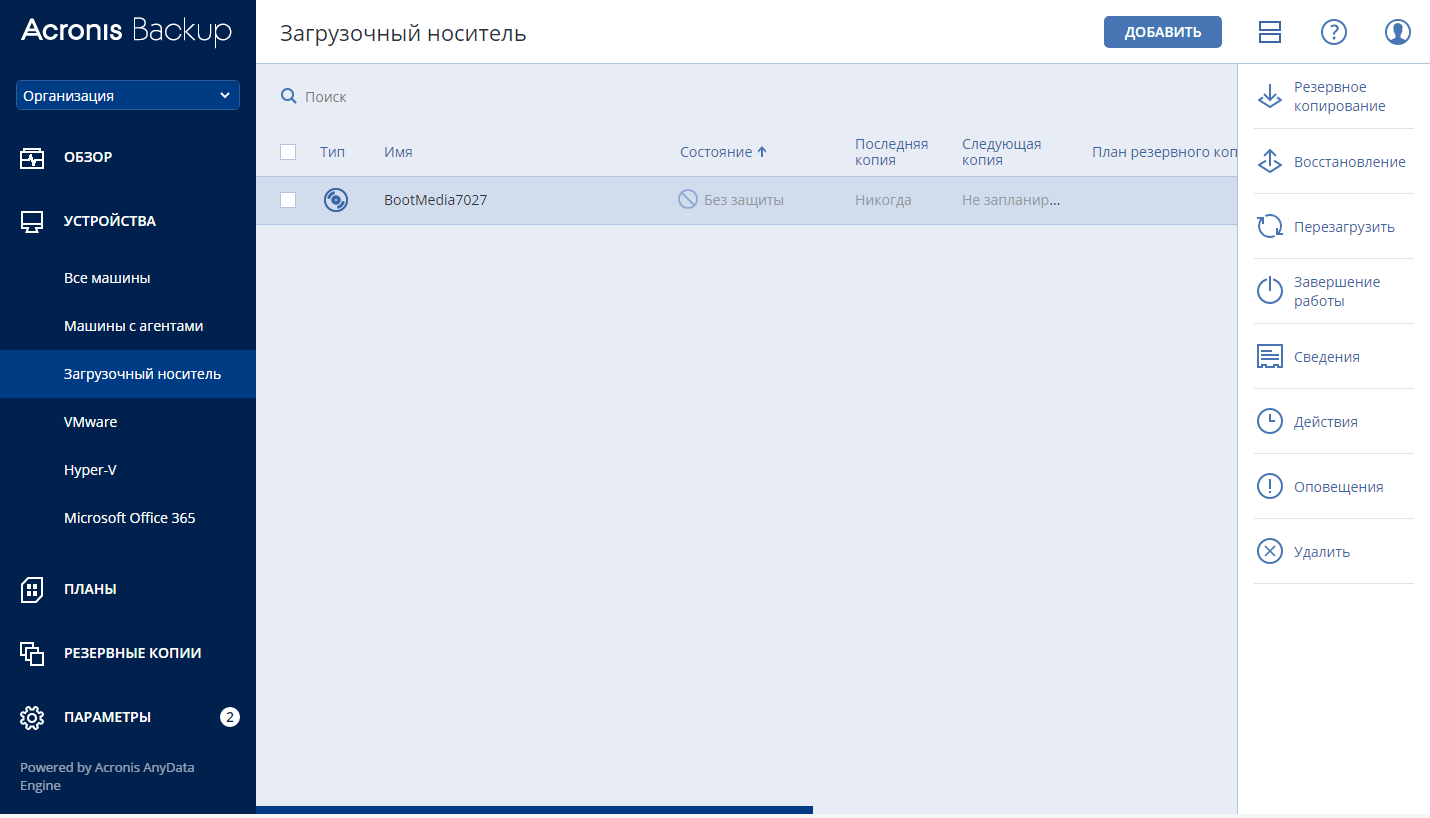Expand the Организация dropdown
Viewport: 1430px width, 818px height.
point(127,96)
